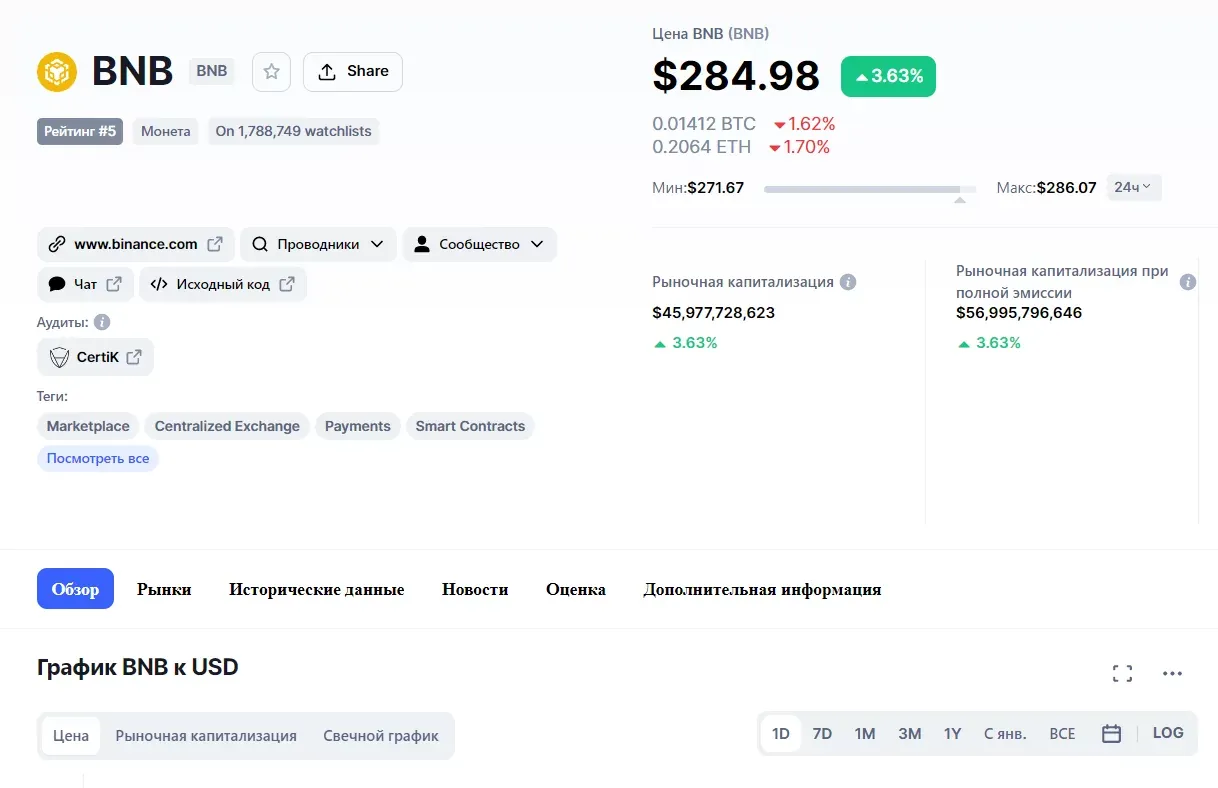Click market cap value $45,977,728,623
Viewport: 1218px width, 788px height.
pos(713,313)
